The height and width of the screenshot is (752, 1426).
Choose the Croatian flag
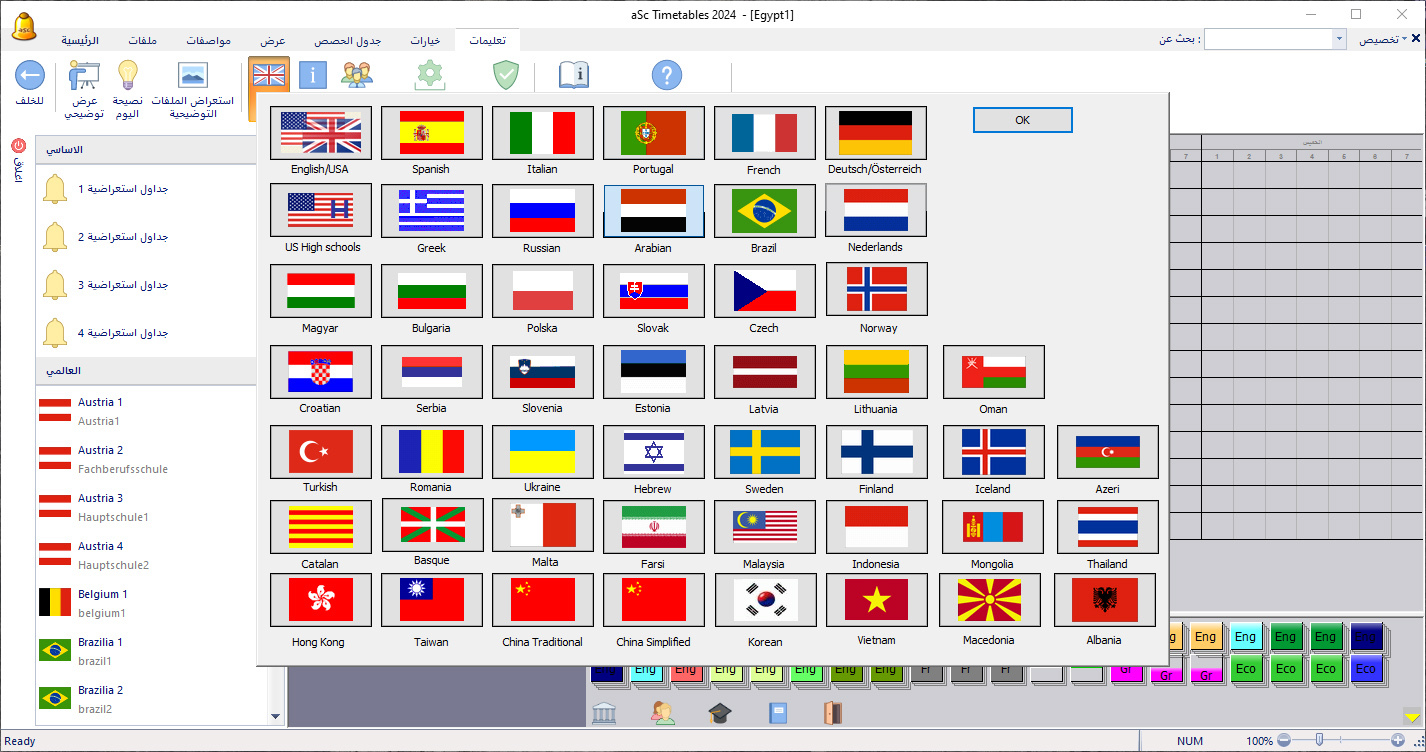[321, 372]
